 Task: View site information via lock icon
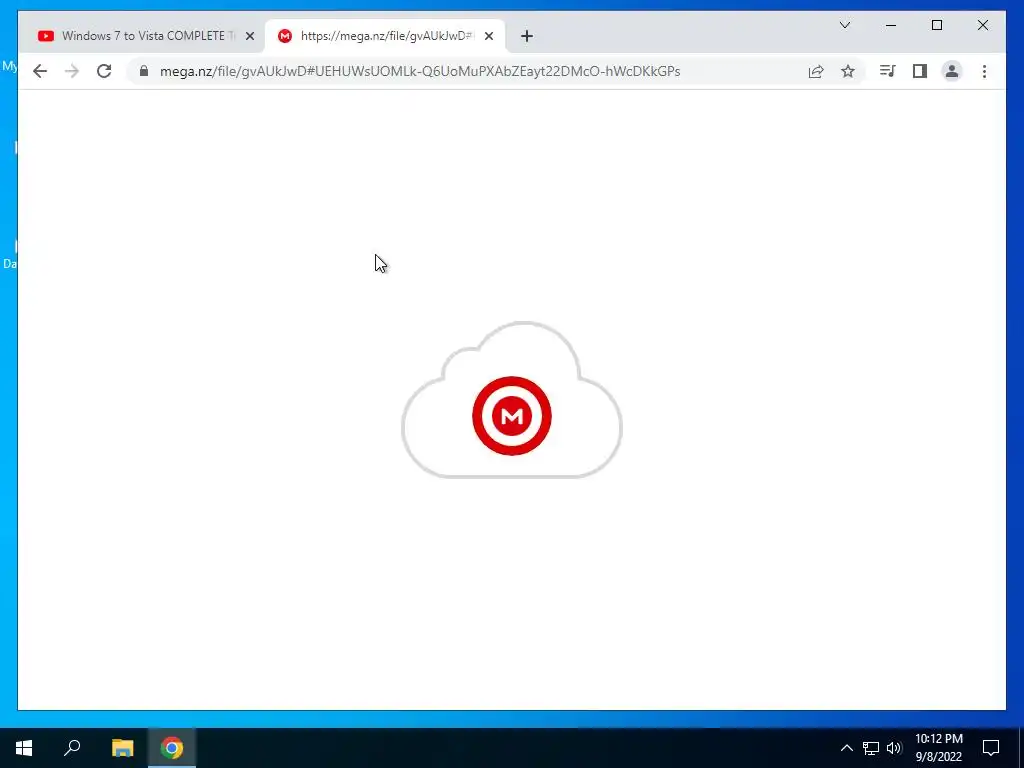pos(144,71)
